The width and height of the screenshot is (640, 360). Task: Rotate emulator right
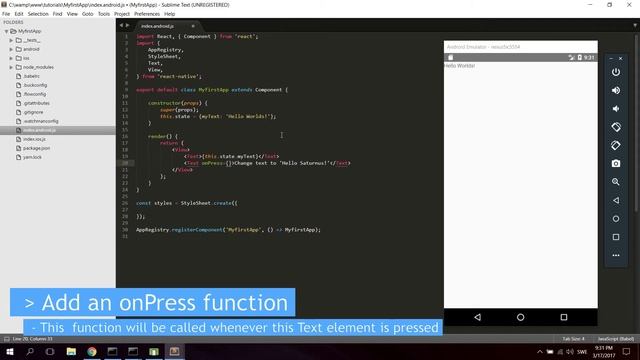point(616,145)
